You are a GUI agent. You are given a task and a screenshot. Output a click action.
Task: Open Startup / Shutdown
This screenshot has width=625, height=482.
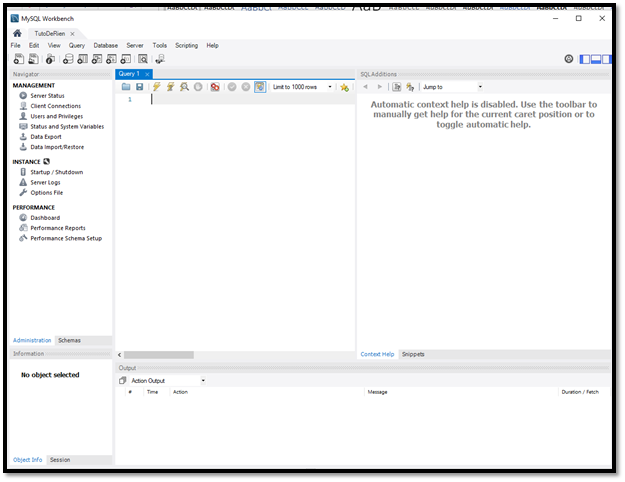(57, 172)
